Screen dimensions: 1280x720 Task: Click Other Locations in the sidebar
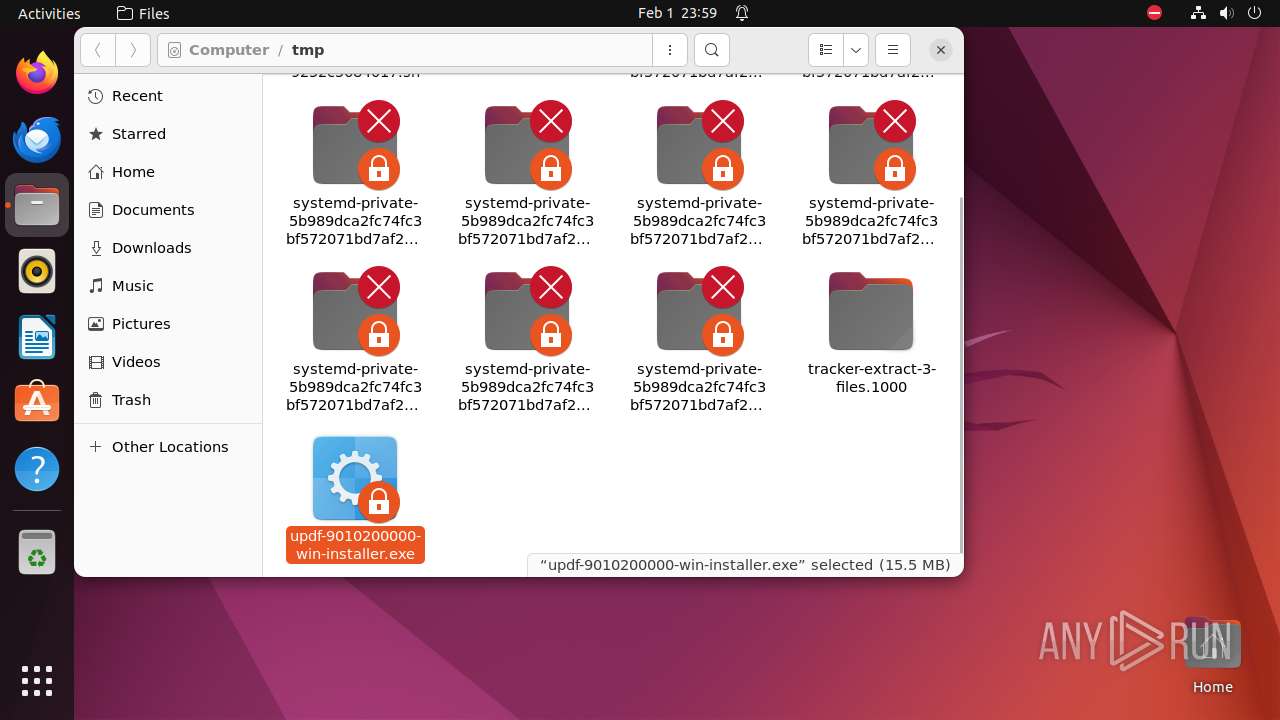(168, 447)
